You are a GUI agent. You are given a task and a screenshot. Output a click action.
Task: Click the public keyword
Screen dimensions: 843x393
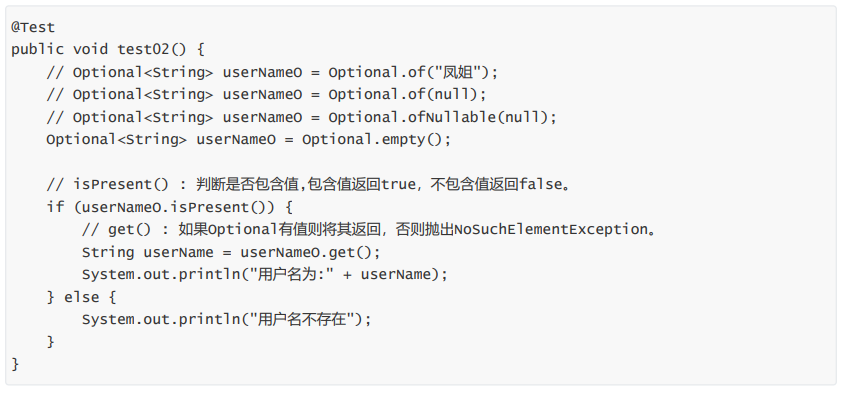coord(37,49)
